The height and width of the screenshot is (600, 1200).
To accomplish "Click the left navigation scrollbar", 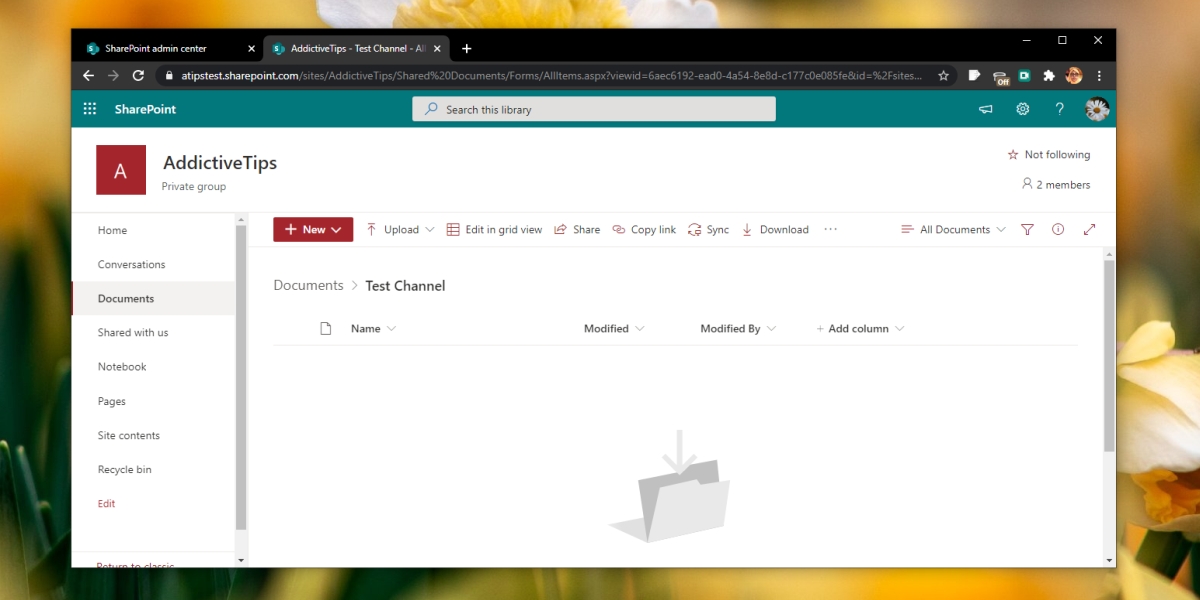I will (240, 378).
